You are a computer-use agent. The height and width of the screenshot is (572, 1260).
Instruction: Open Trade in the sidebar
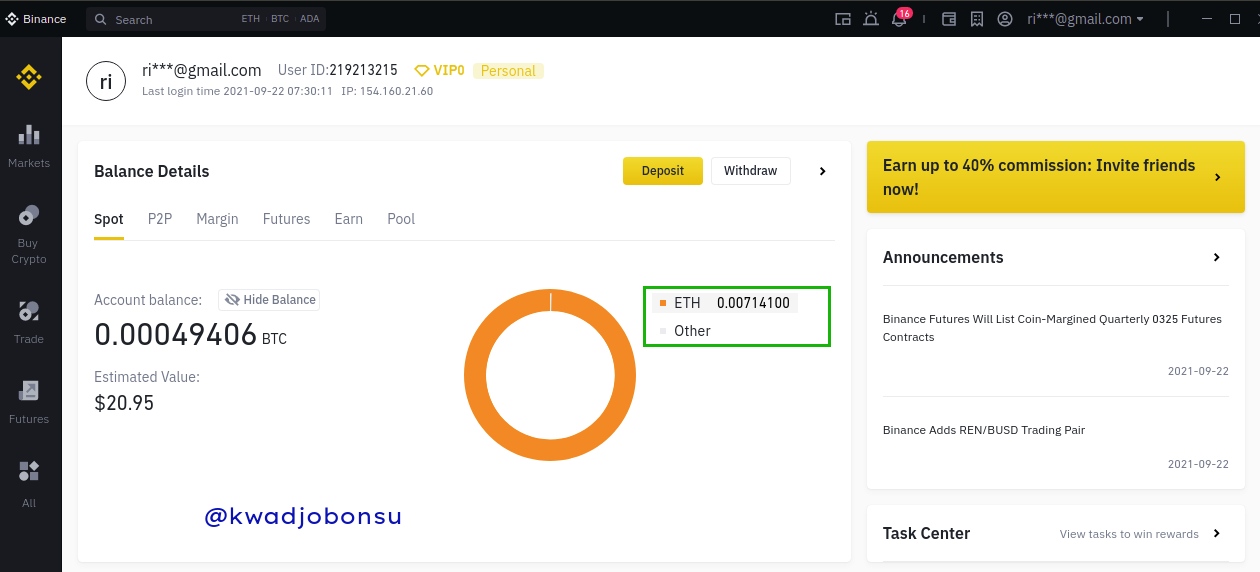(x=29, y=322)
